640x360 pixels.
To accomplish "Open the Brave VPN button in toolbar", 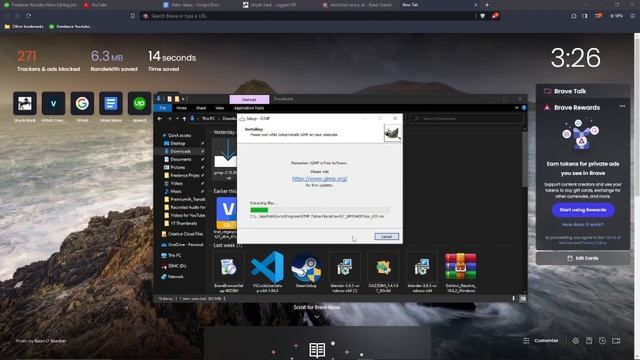I will click(x=616, y=16).
